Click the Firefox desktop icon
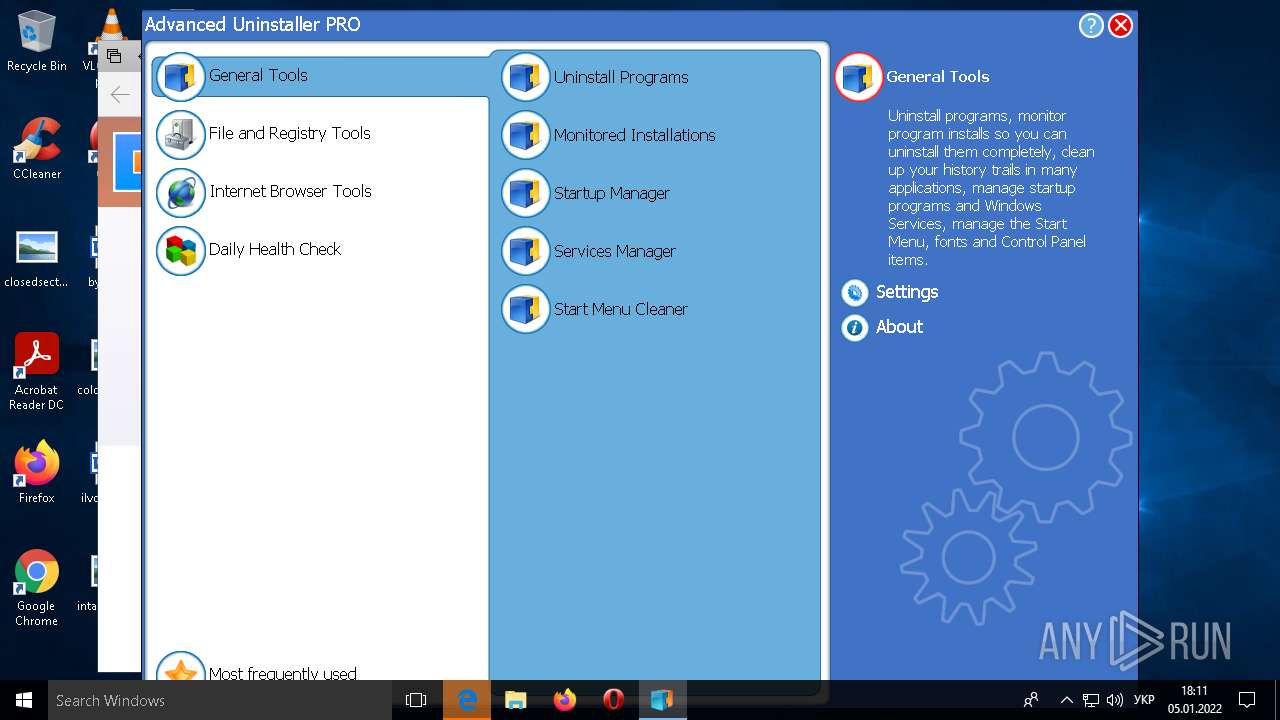Viewport: 1280px width, 720px height. point(37,472)
